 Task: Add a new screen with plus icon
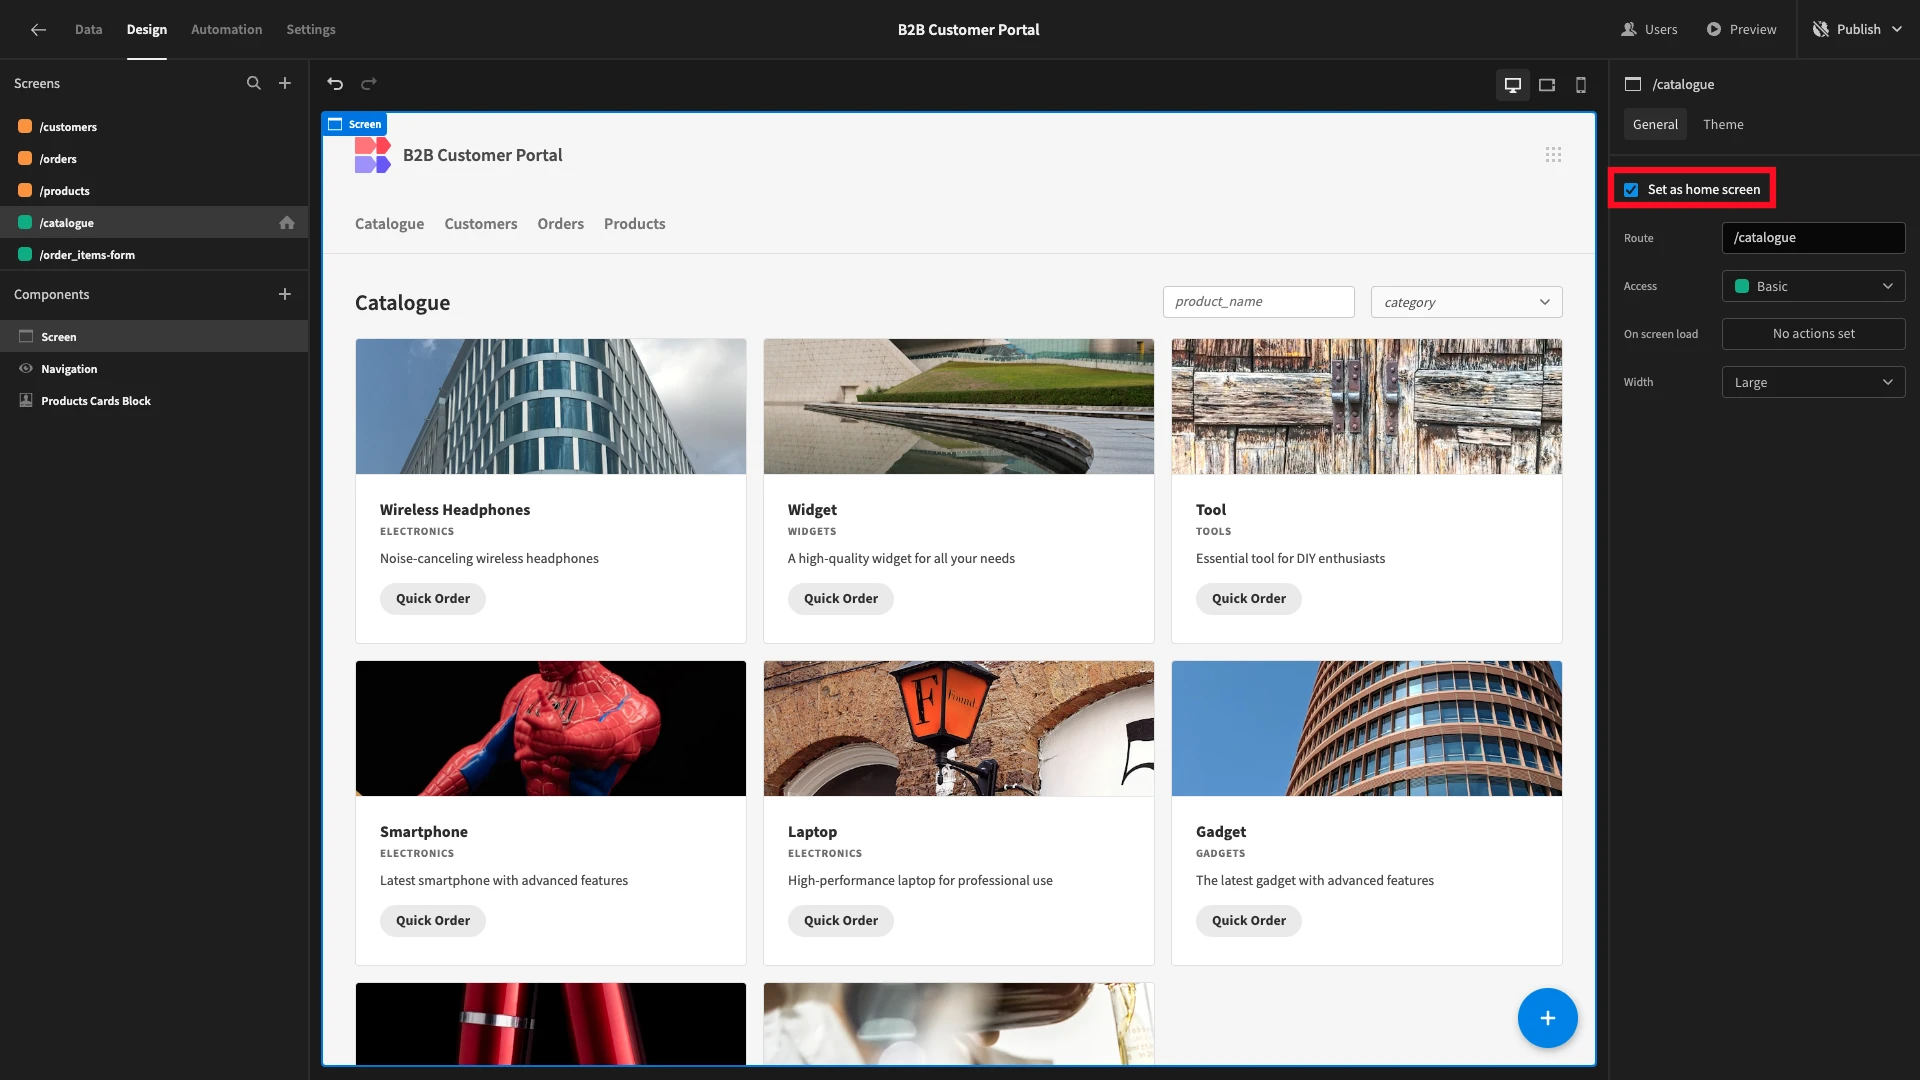coord(285,83)
